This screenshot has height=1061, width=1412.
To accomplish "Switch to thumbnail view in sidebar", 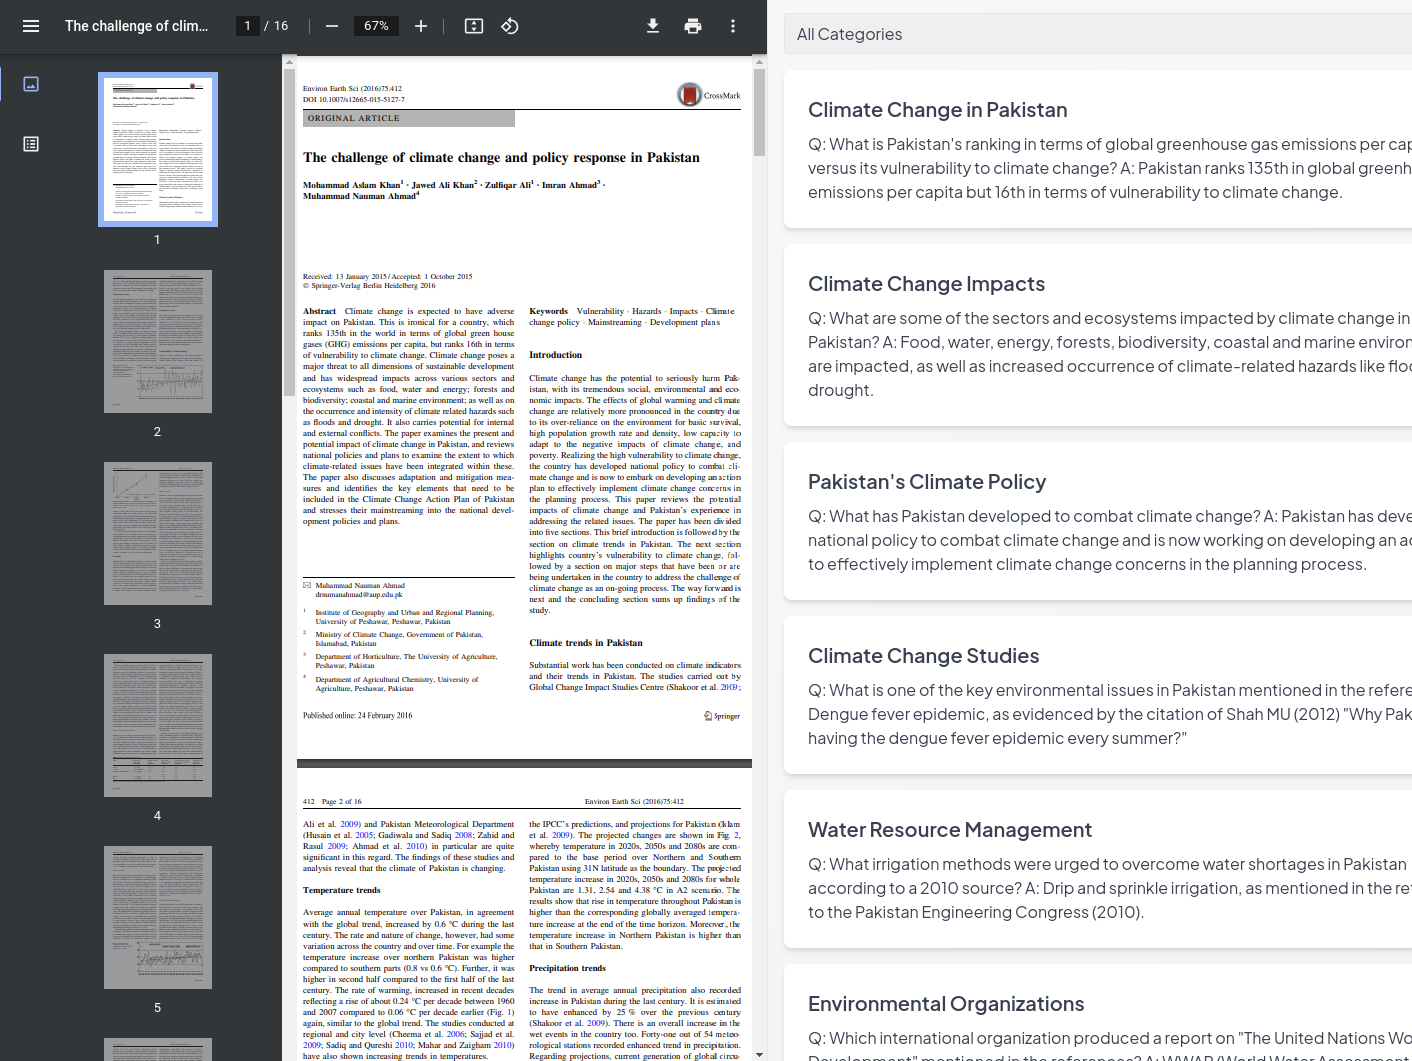I will coord(31,84).
